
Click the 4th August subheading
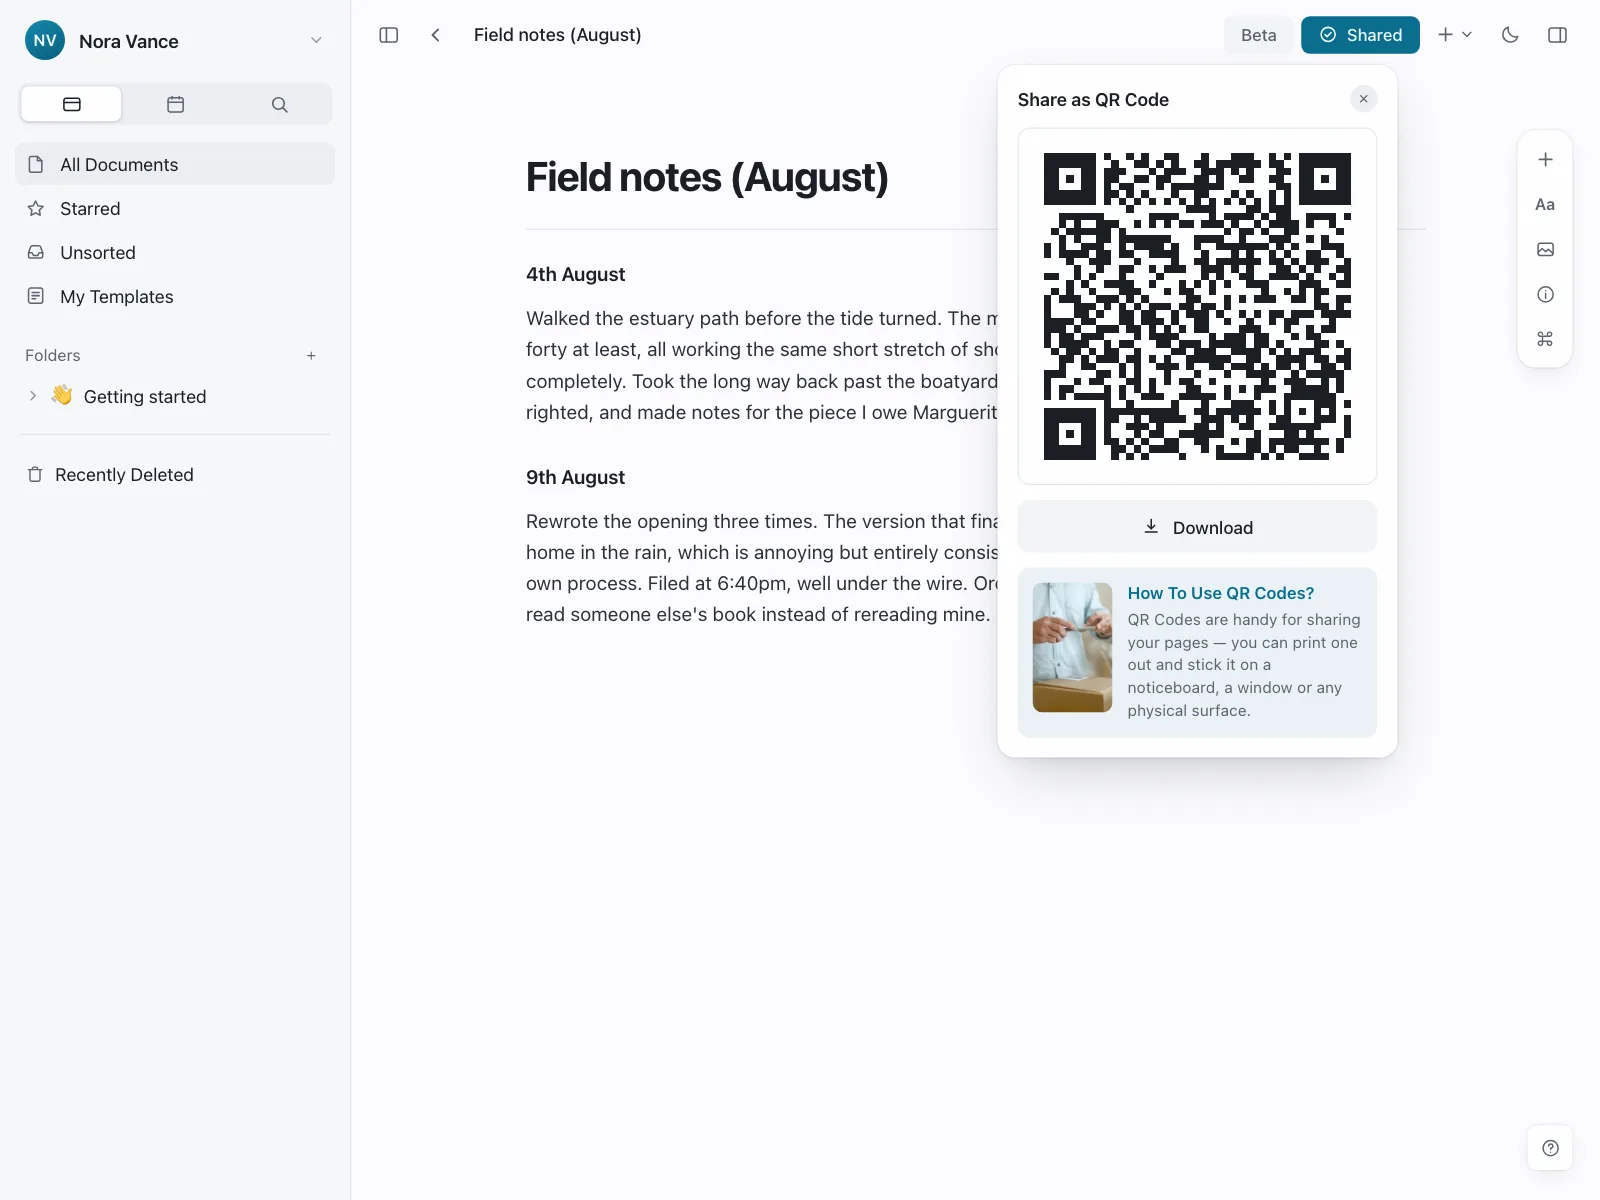click(575, 274)
